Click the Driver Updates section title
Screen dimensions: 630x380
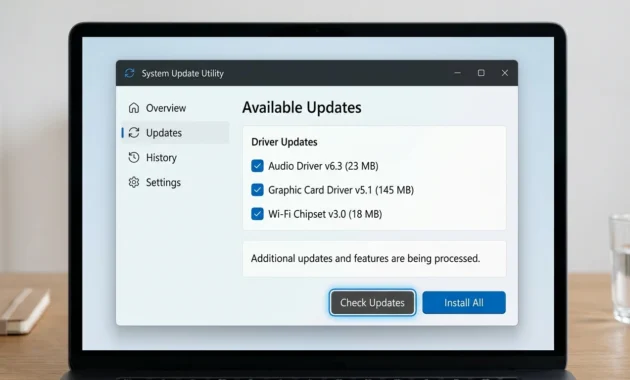click(284, 142)
